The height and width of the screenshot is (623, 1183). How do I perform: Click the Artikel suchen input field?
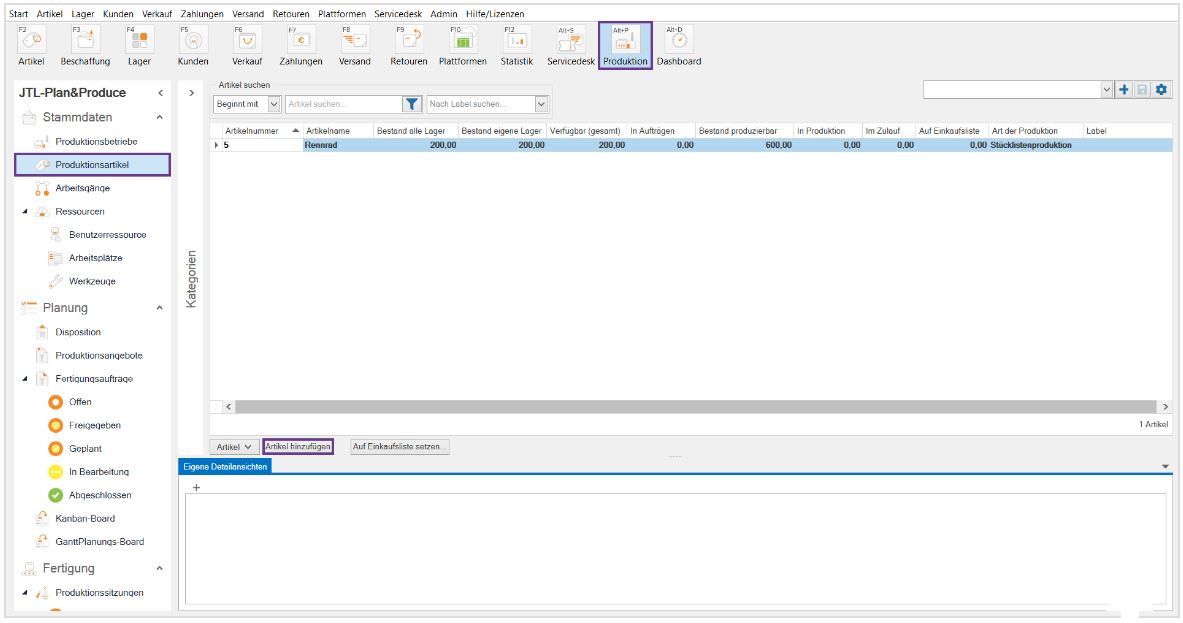click(x=343, y=104)
